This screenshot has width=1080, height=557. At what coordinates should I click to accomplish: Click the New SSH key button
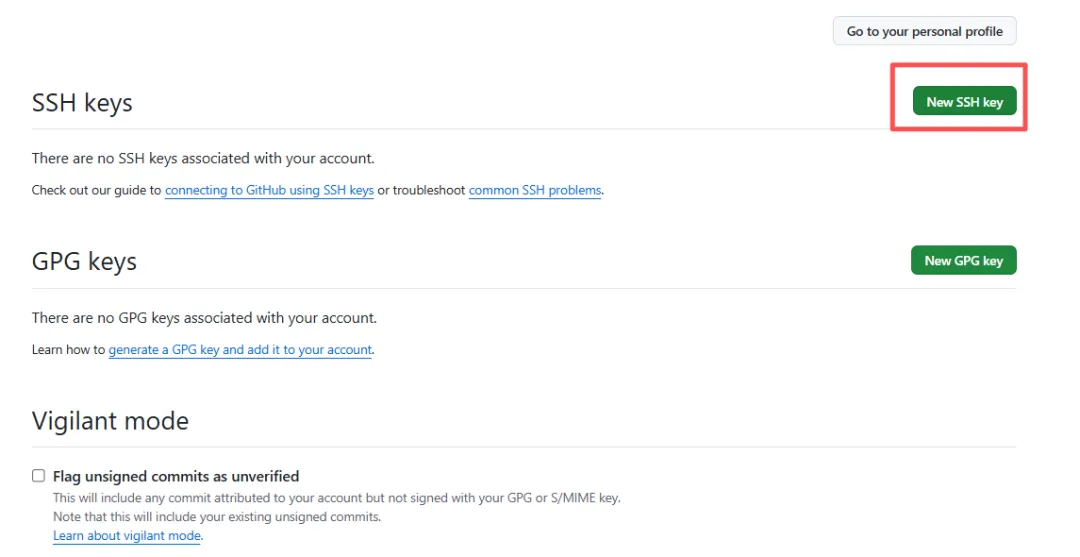pyautogui.click(x=964, y=101)
